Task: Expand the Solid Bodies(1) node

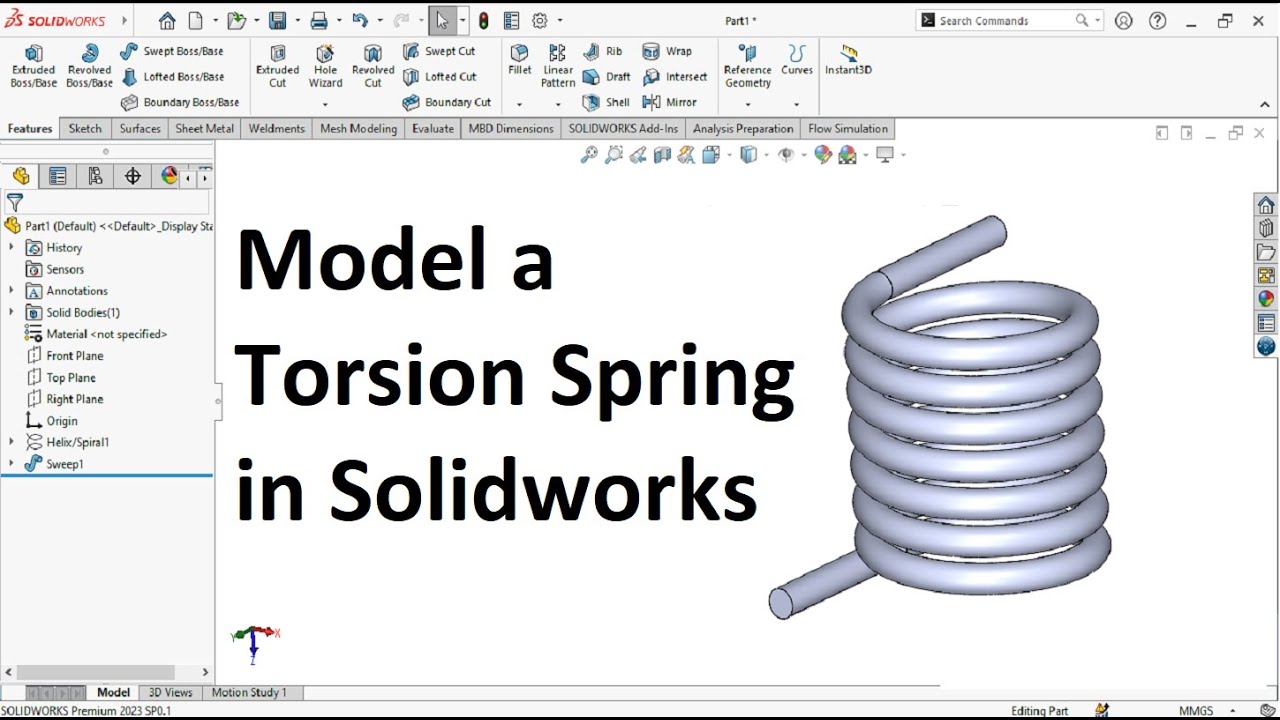Action: click(x=12, y=312)
